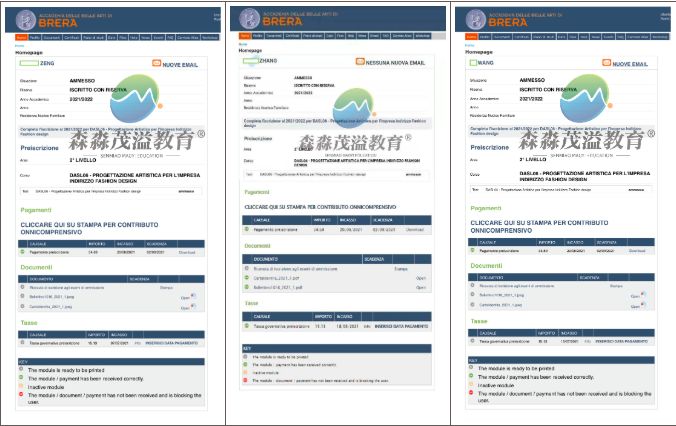This screenshot has width=676, height=426.
Task: Click the email envelope icon in ZHANG page
Action: pyautogui.click(x=360, y=62)
